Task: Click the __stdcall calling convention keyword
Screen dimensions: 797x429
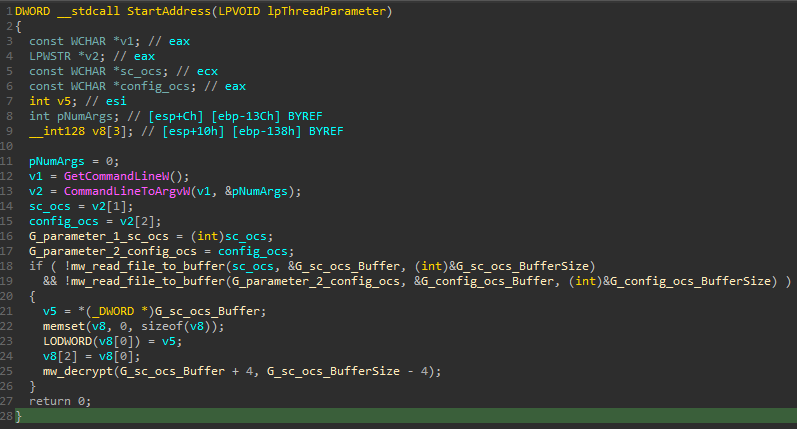Action: click(88, 11)
